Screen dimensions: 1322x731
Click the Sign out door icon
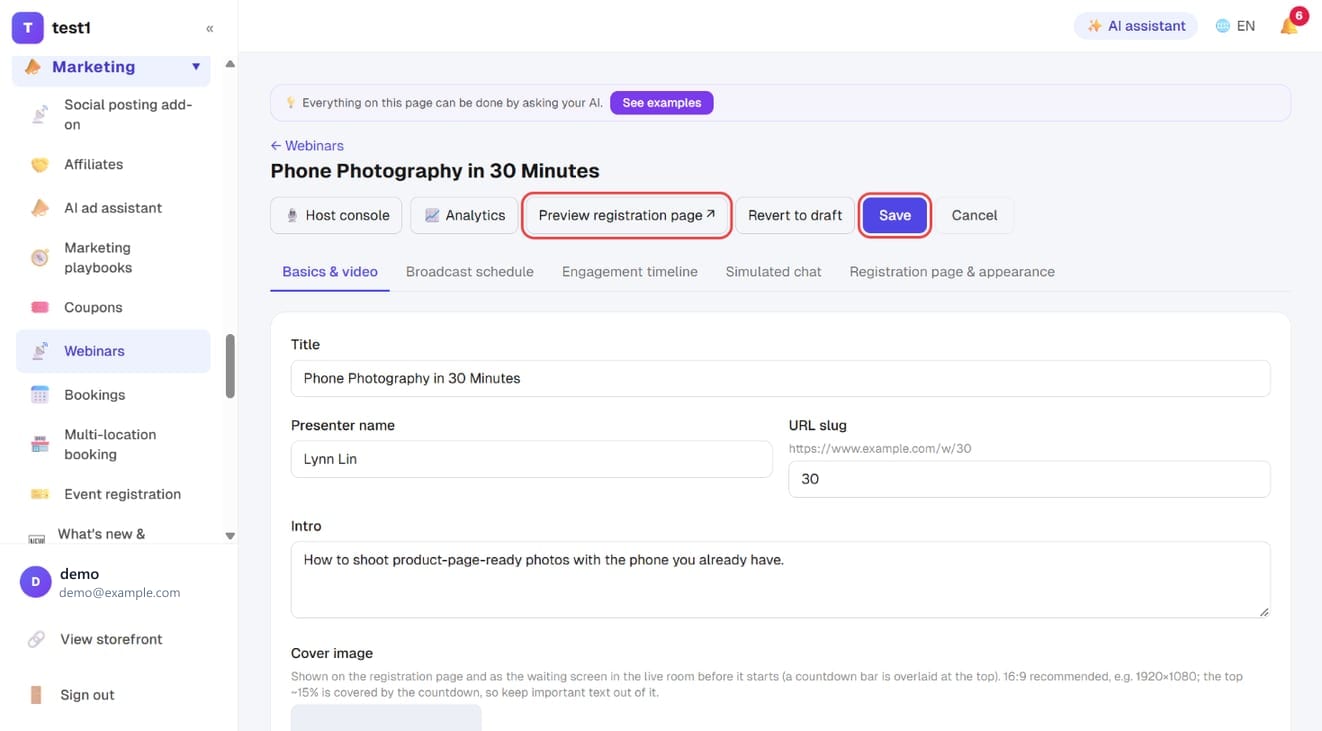coord(36,695)
